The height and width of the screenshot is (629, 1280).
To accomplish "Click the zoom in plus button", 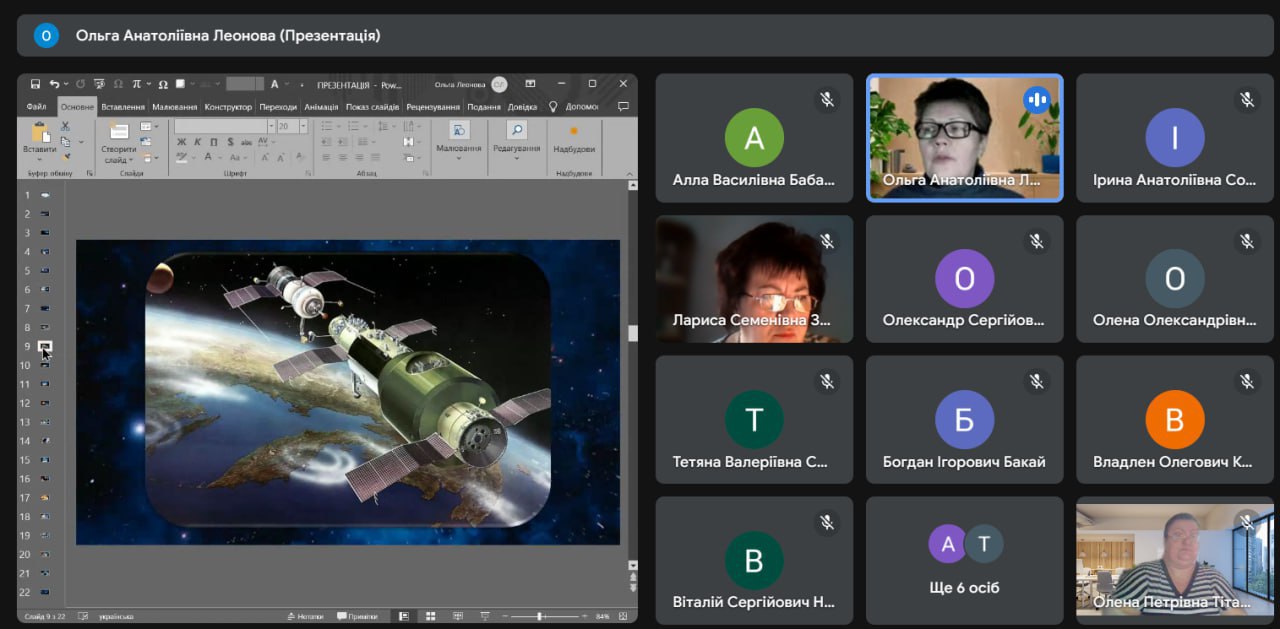I will (x=584, y=616).
